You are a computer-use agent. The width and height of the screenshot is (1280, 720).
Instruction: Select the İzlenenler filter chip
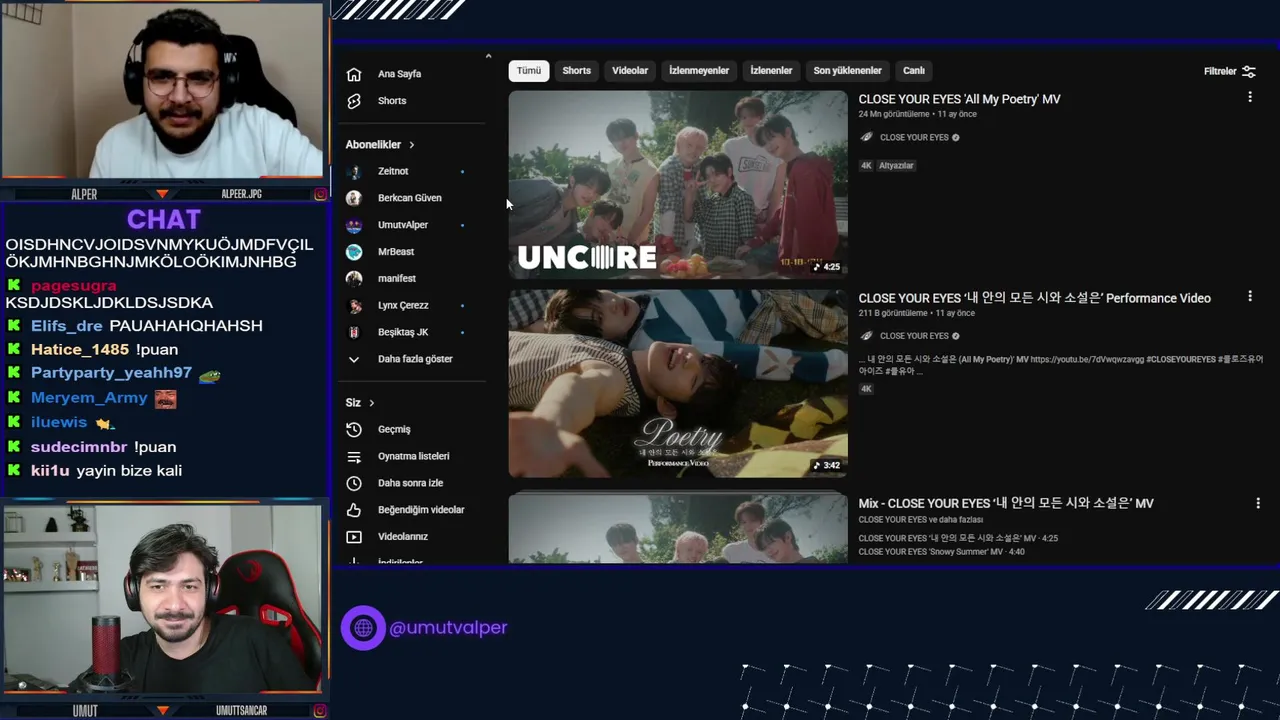[771, 71]
